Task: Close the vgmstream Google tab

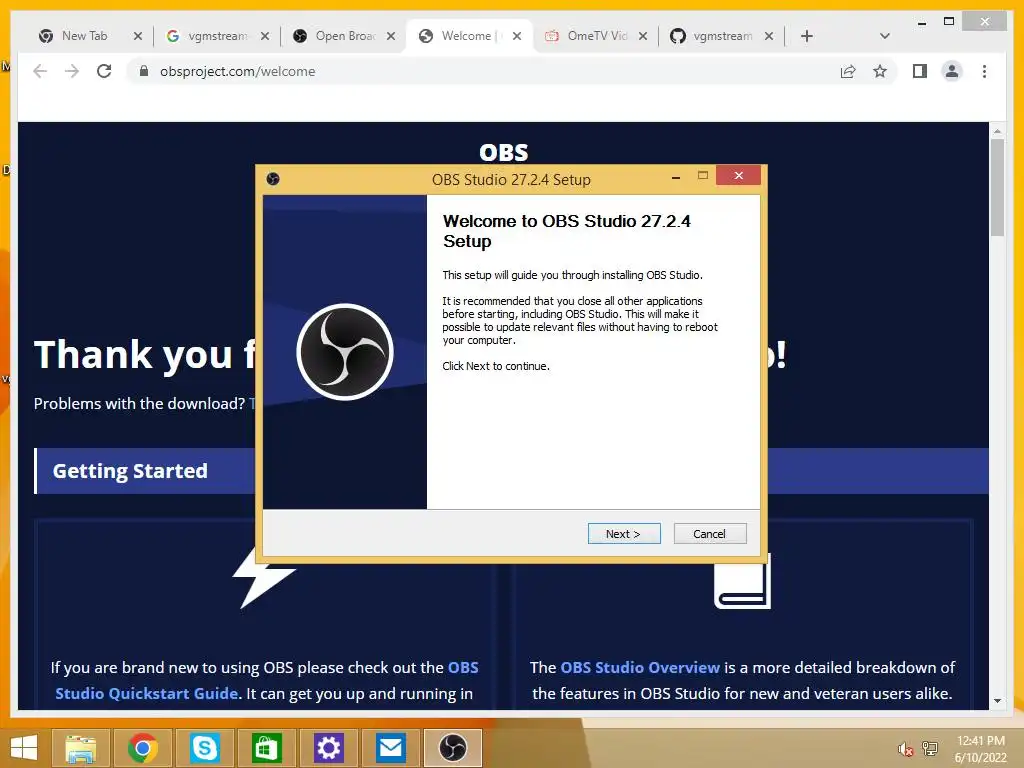Action: [264, 37]
